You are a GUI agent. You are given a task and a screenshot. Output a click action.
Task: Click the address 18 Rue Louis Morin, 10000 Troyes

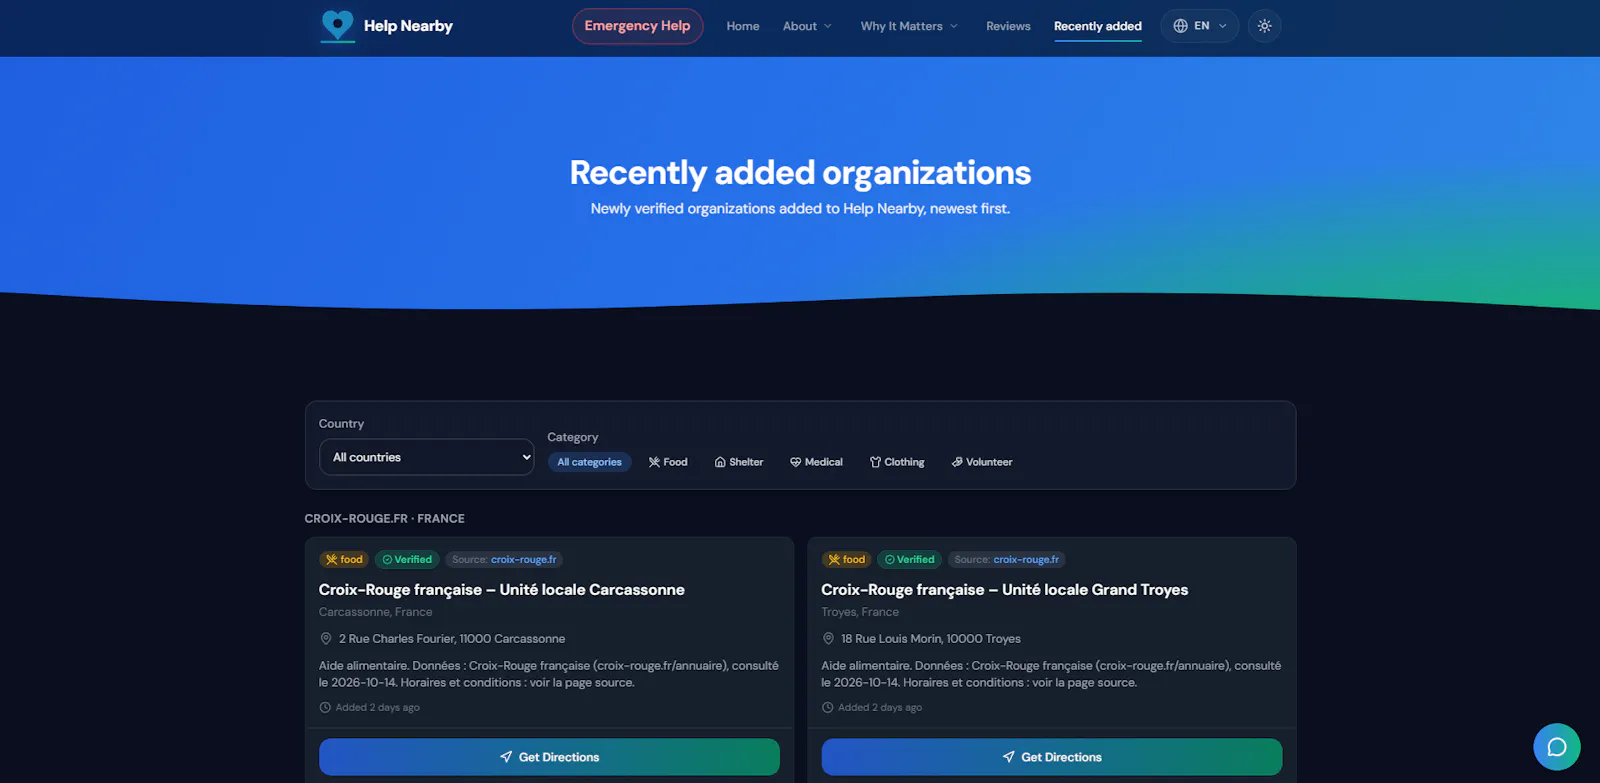point(931,639)
